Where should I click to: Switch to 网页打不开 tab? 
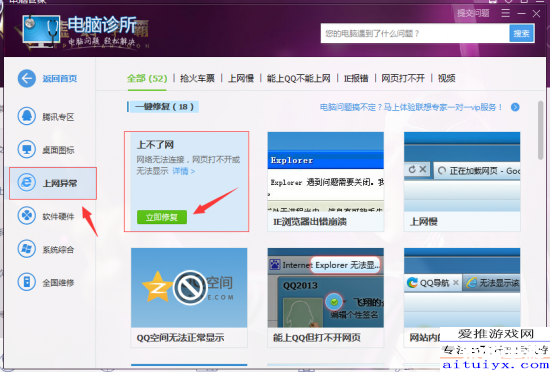[403, 78]
